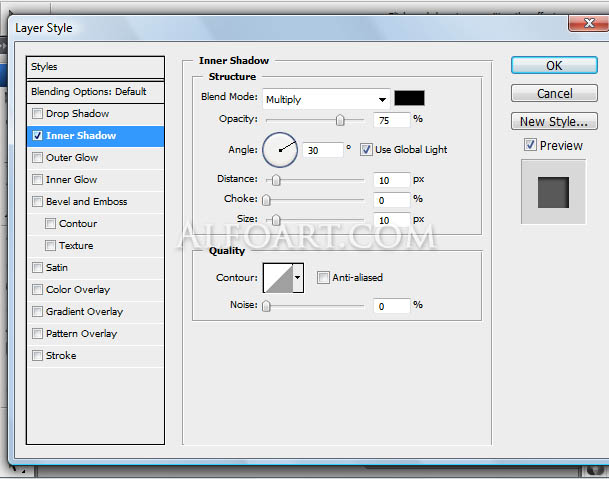Click the Noise slider handle

click(x=266, y=306)
